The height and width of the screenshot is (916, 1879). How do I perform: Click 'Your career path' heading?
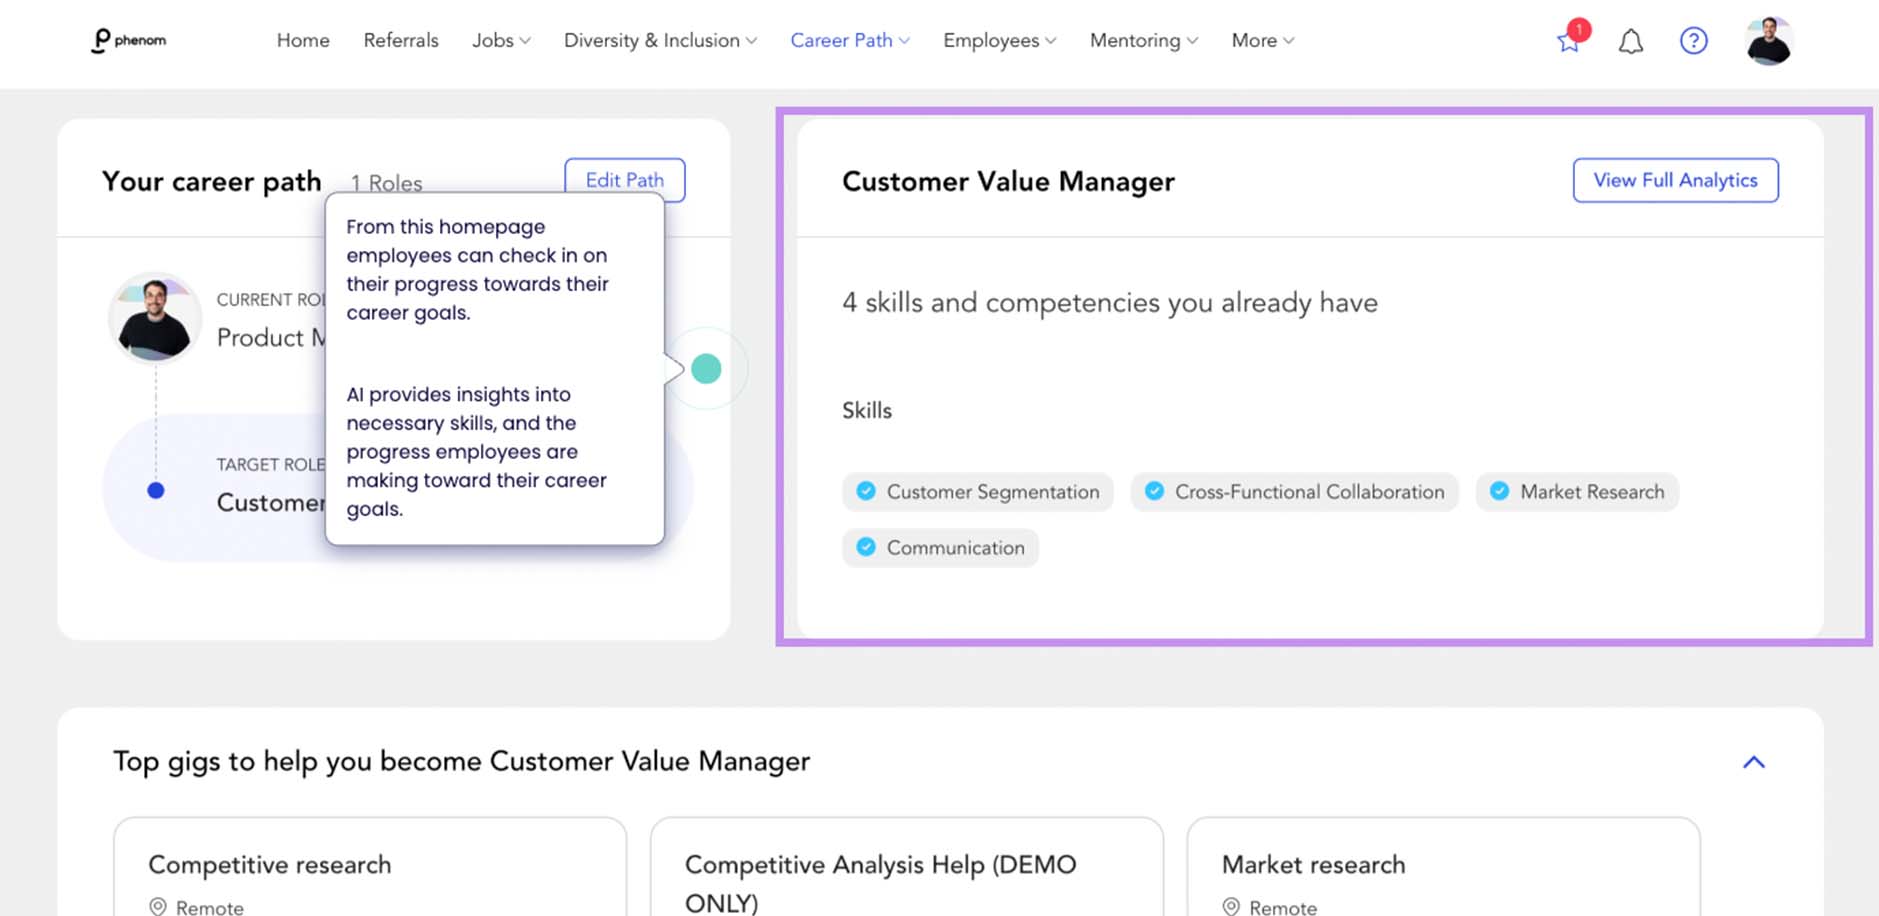tap(211, 181)
